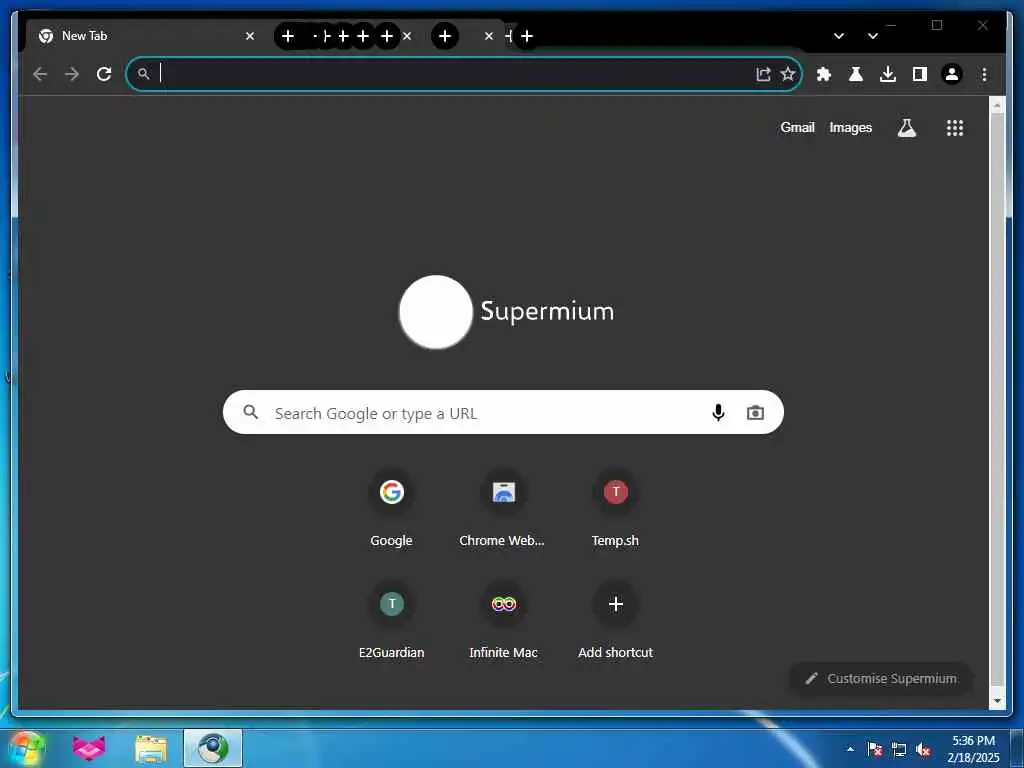Viewport: 1024px width, 768px height.
Task: Show hidden tray icons arrow
Action: coord(850,749)
